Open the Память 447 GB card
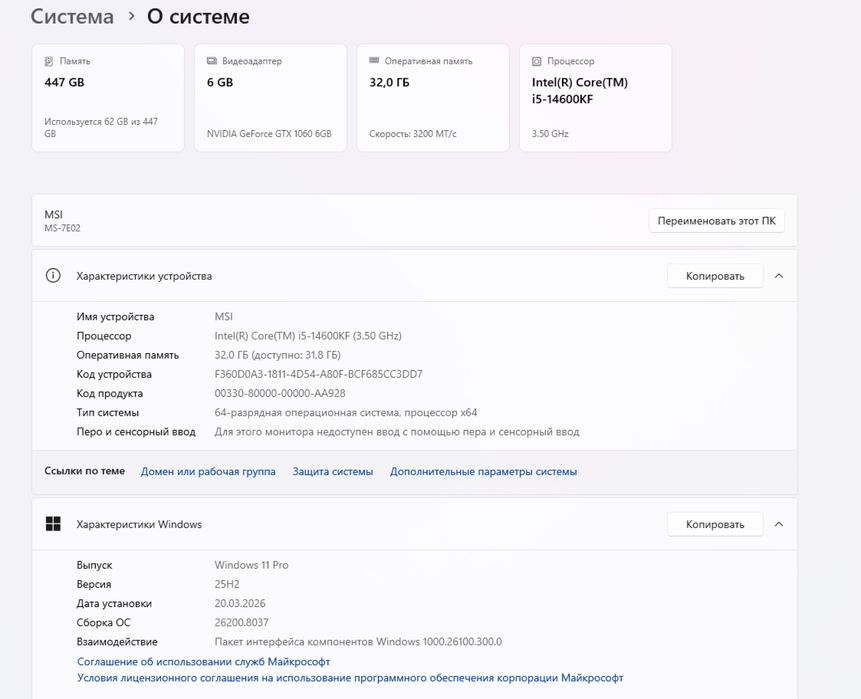 coord(108,98)
